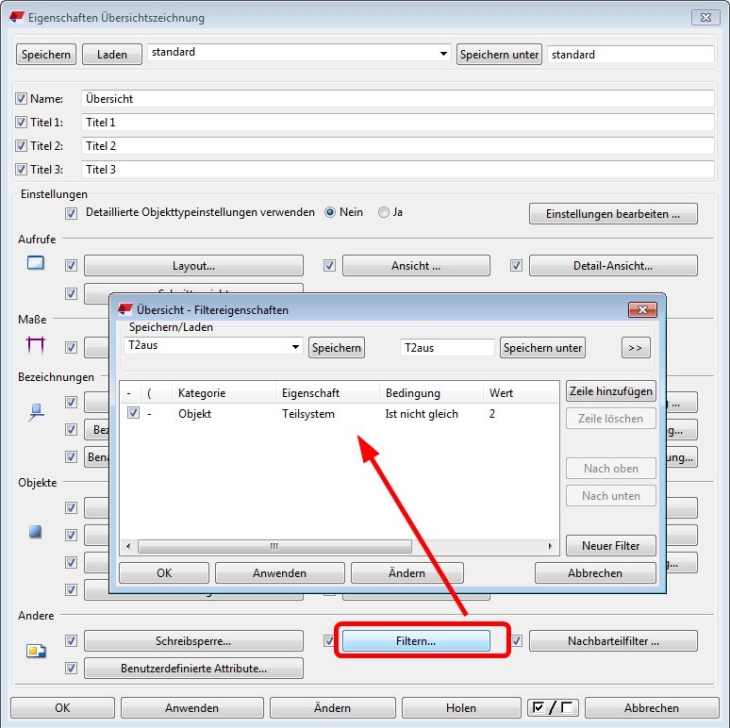The image size is (730, 728).
Task: Click OK in filter dialog
Action: (164, 573)
